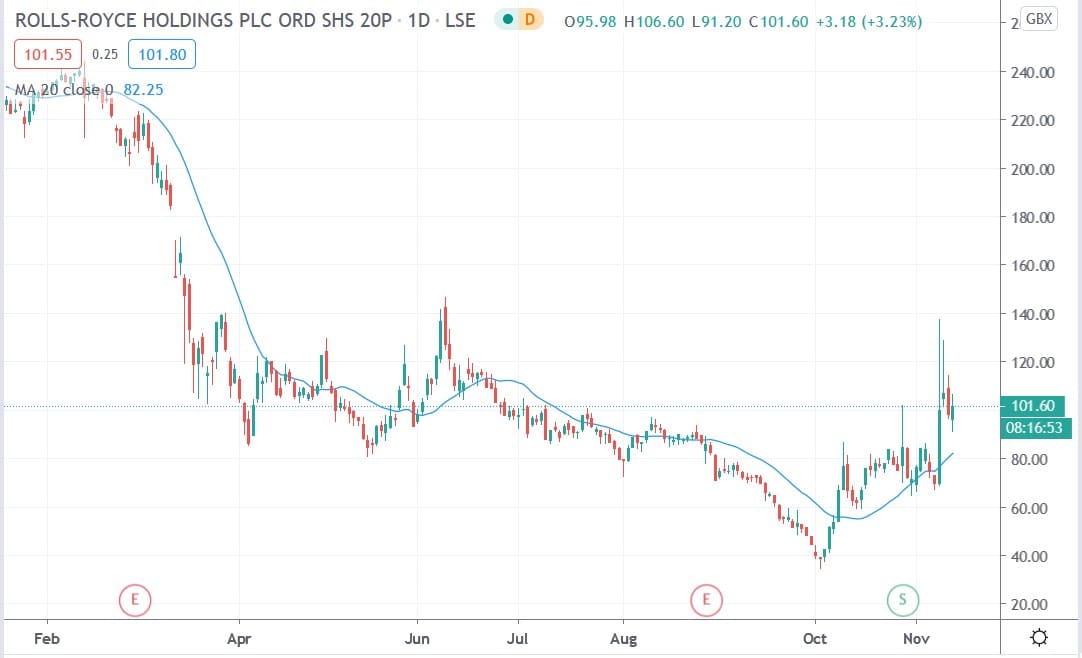1082x658 pixels.
Task: Click the spread value 0.25
Action: click(105, 54)
